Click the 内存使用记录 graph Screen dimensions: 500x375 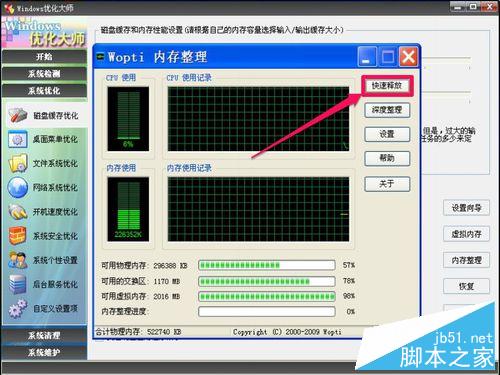click(258, 209)
